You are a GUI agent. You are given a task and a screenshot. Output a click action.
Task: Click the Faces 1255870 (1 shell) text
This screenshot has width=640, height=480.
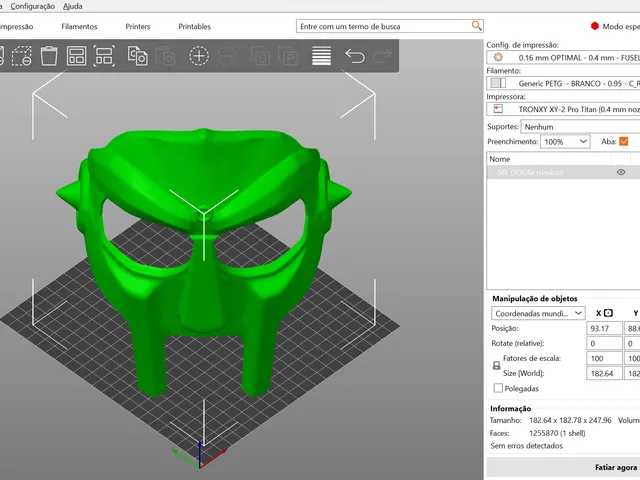[x=557, y=433]
